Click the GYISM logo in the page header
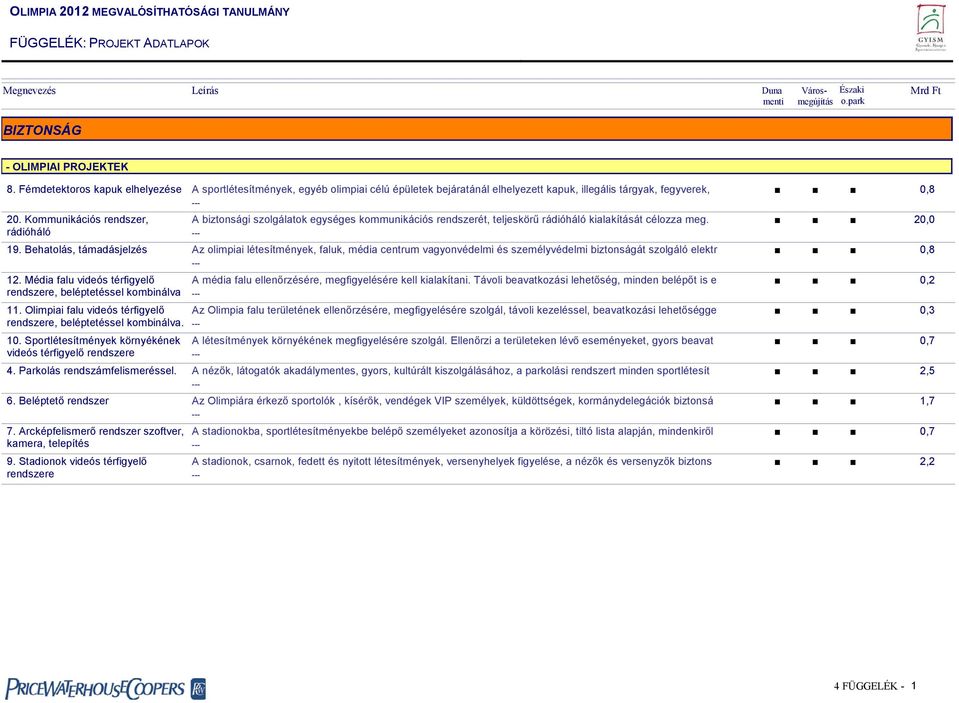Screen dimensions: 959x703 [930, 28]
